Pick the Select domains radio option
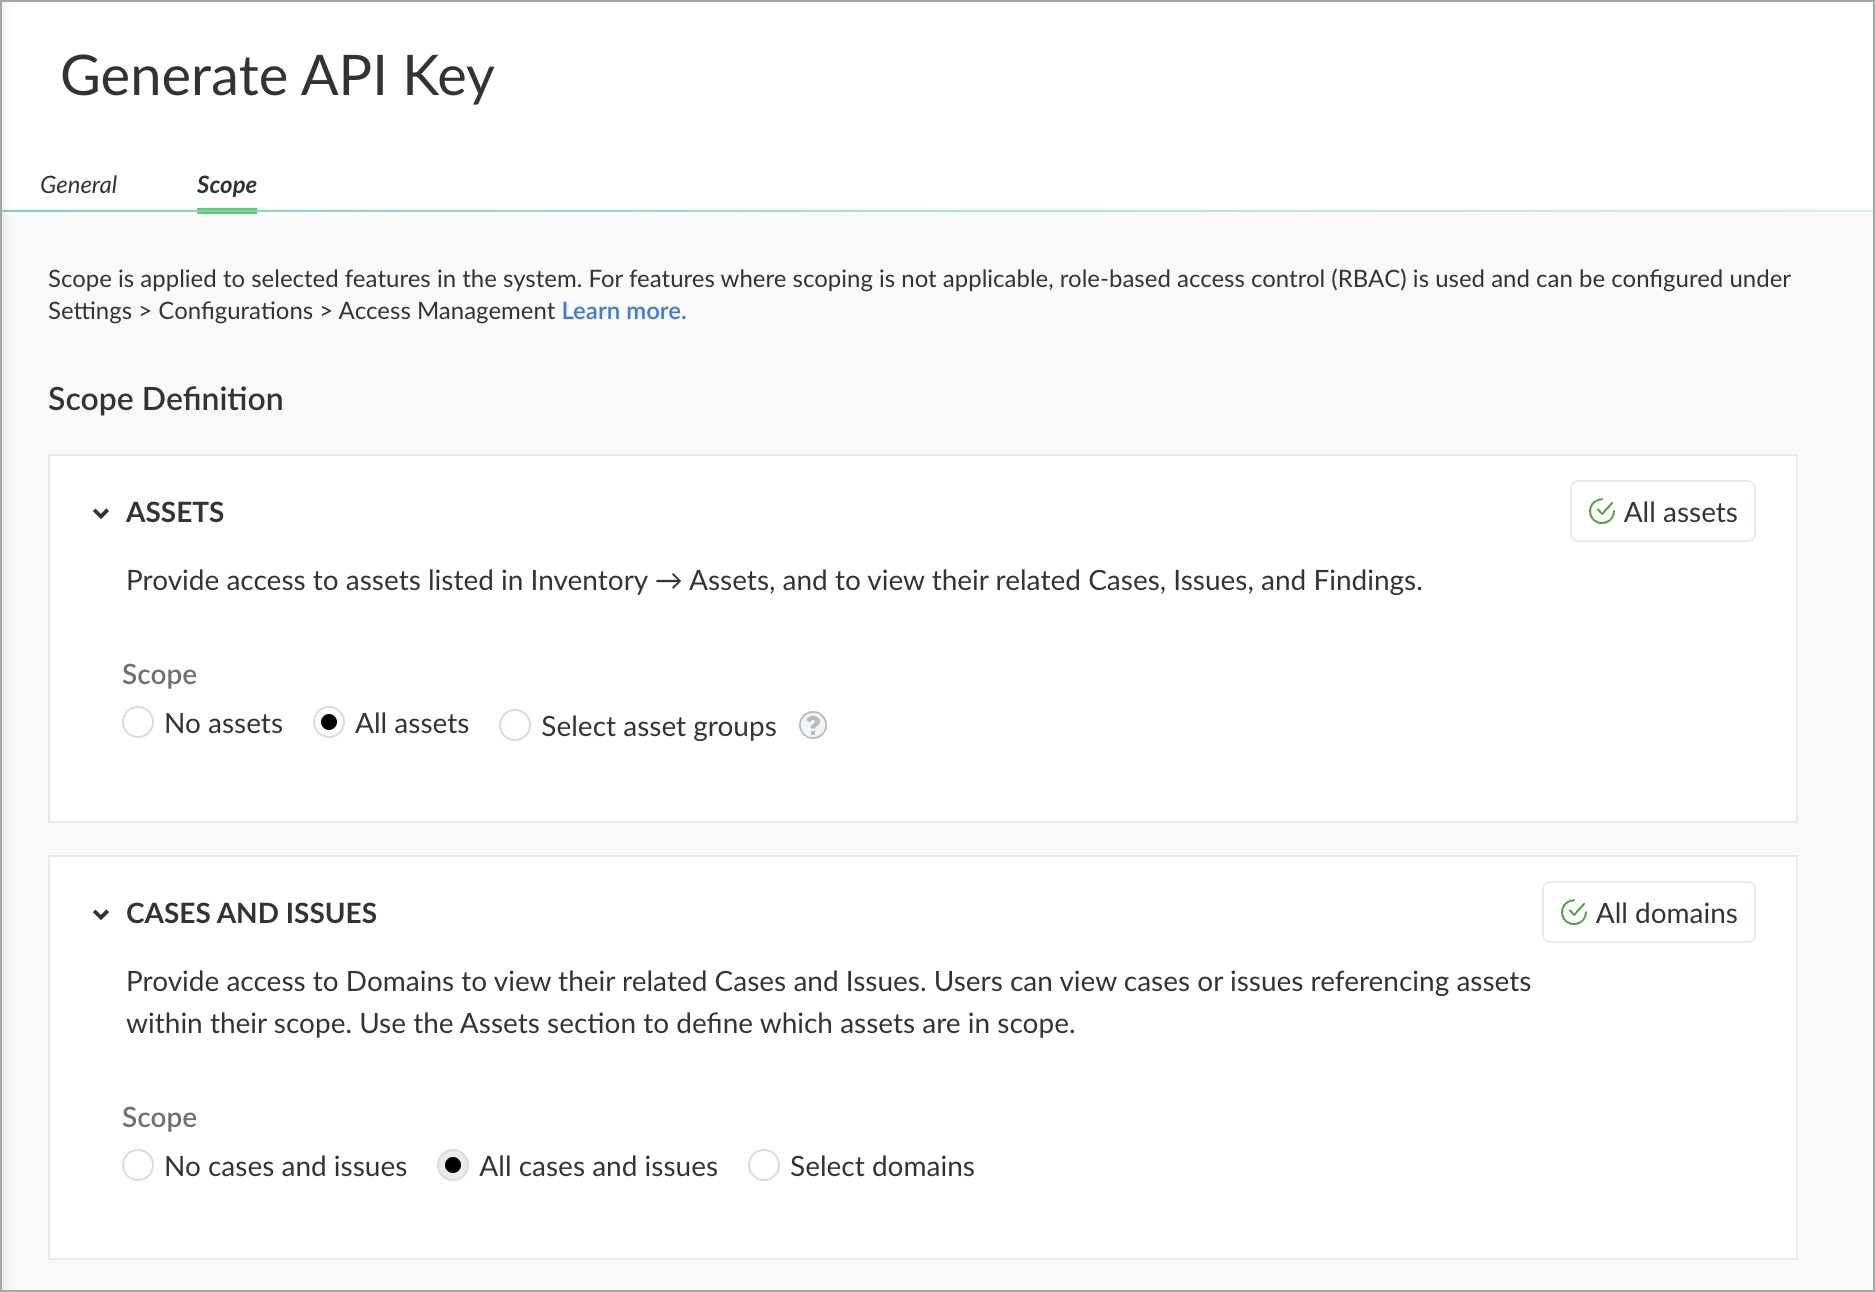The image size is (1875, 1292). tap(764, 1165)
